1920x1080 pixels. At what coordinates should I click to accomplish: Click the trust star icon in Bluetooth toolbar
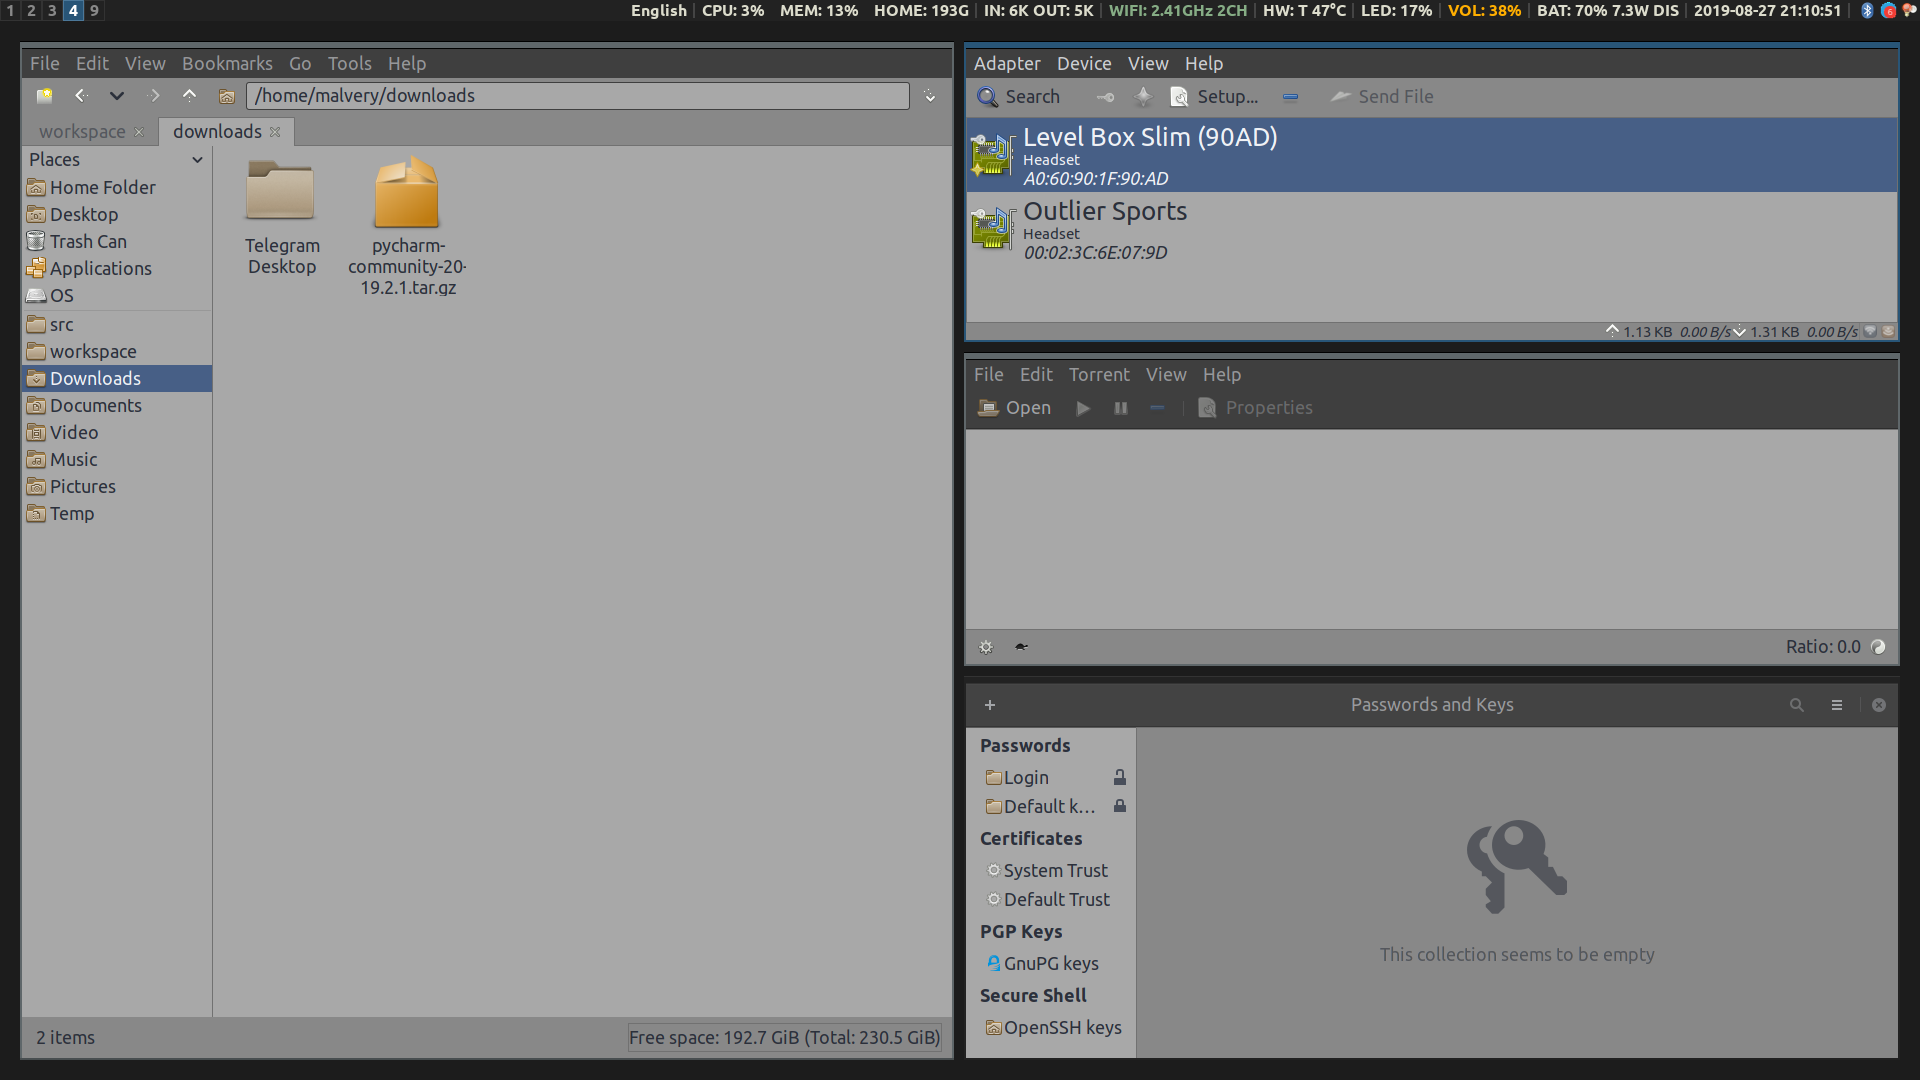[1143, 97]
